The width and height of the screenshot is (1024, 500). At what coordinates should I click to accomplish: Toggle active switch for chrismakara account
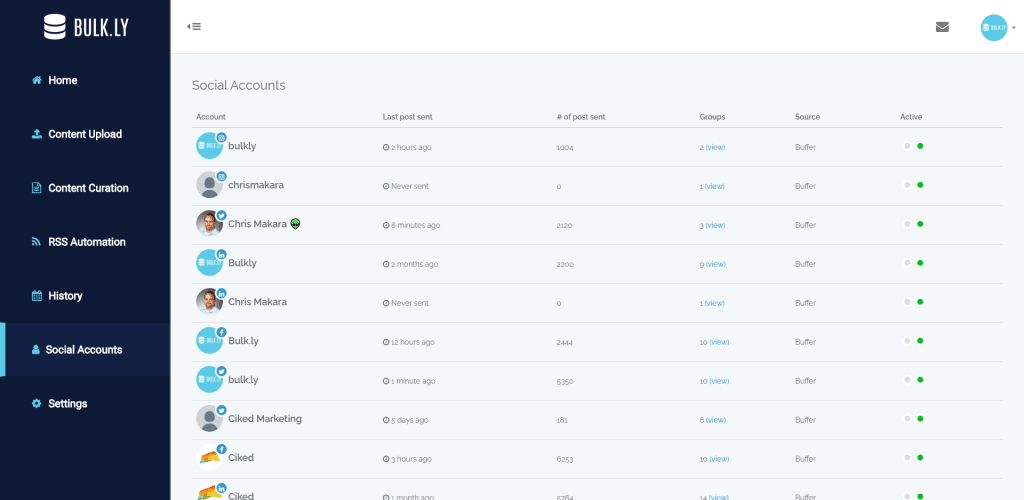[913, 185]
